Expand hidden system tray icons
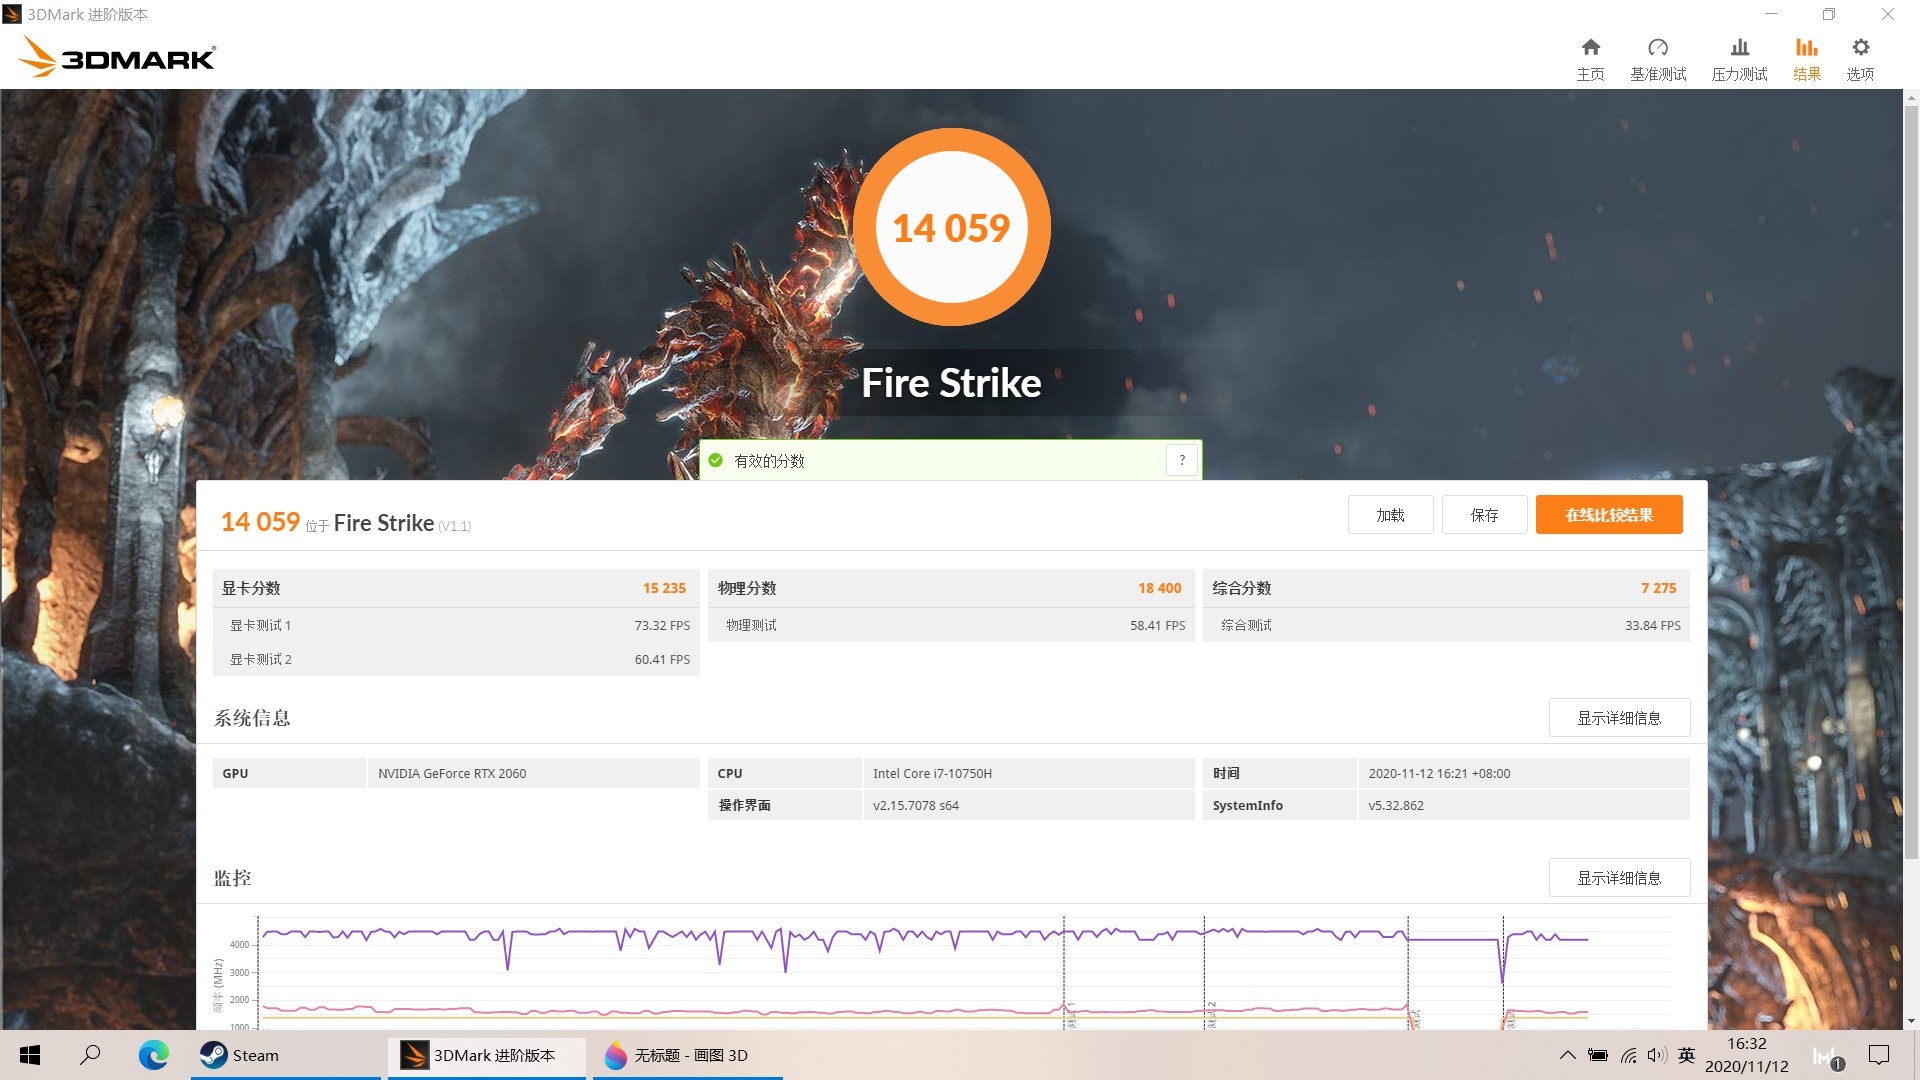 pyautogui.click(x=1567, y=1055)
